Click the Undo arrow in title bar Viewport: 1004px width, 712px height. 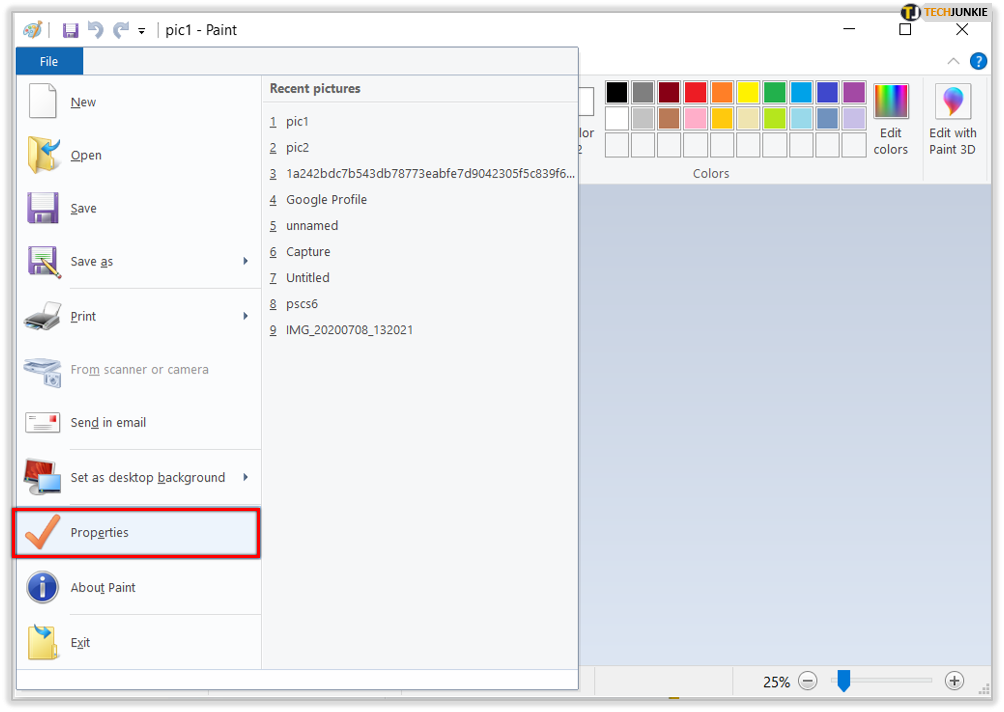point(95,29)
